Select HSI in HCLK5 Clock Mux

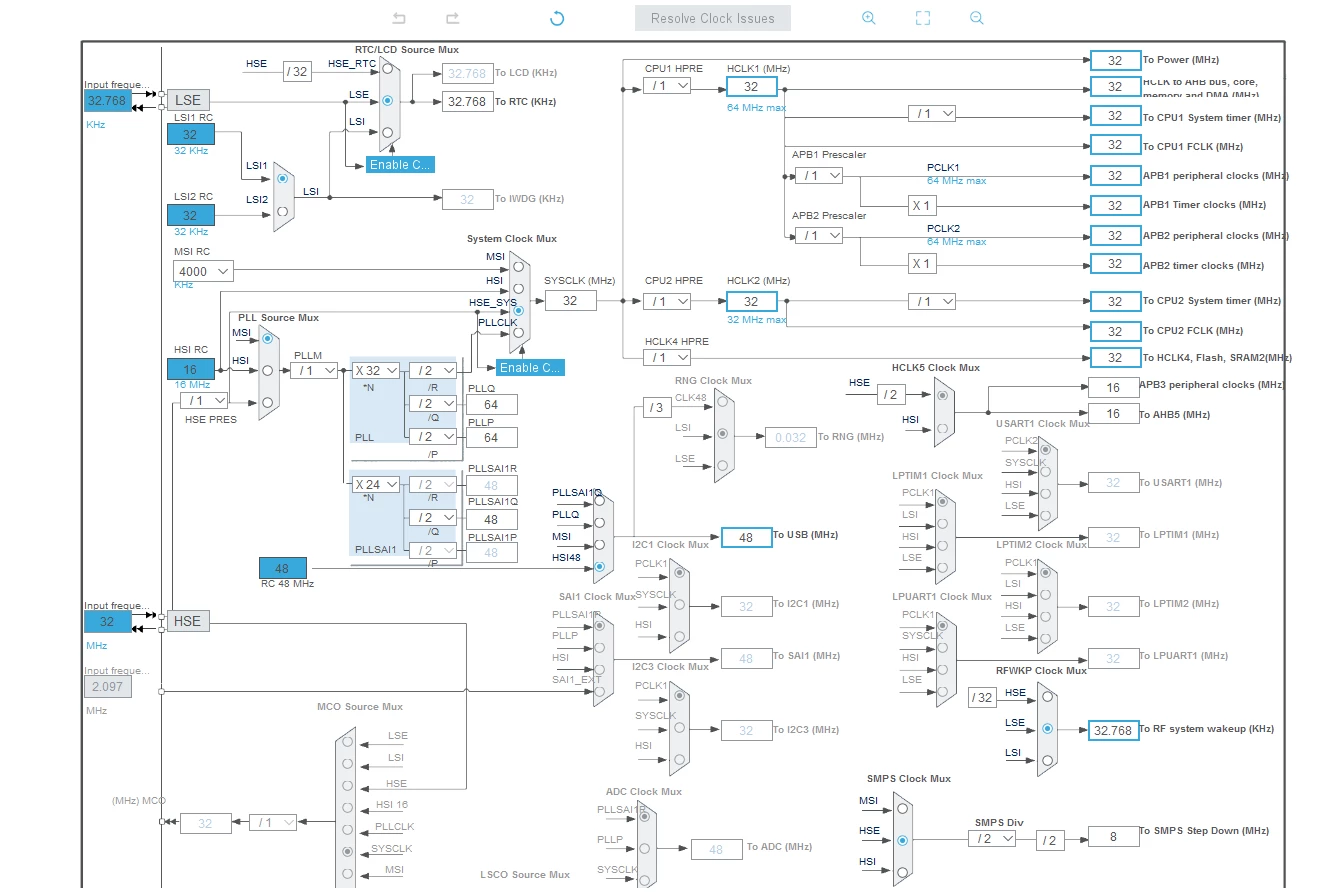pos(942,428)
